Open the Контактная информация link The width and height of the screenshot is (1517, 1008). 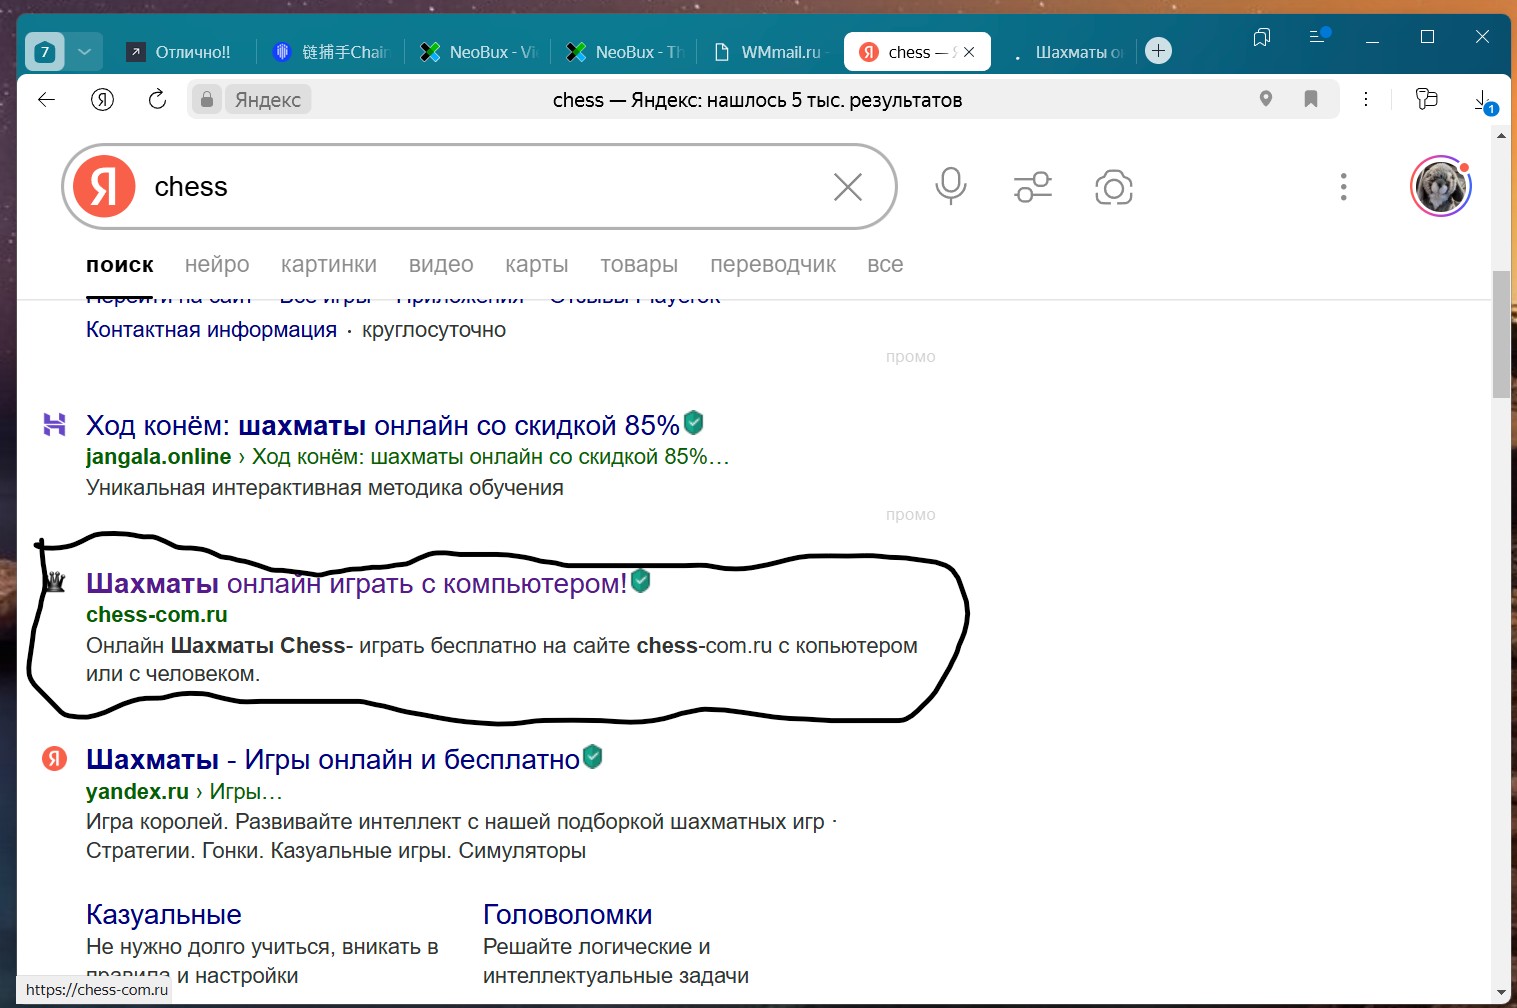pyautogui.click(x=211, y=330)
